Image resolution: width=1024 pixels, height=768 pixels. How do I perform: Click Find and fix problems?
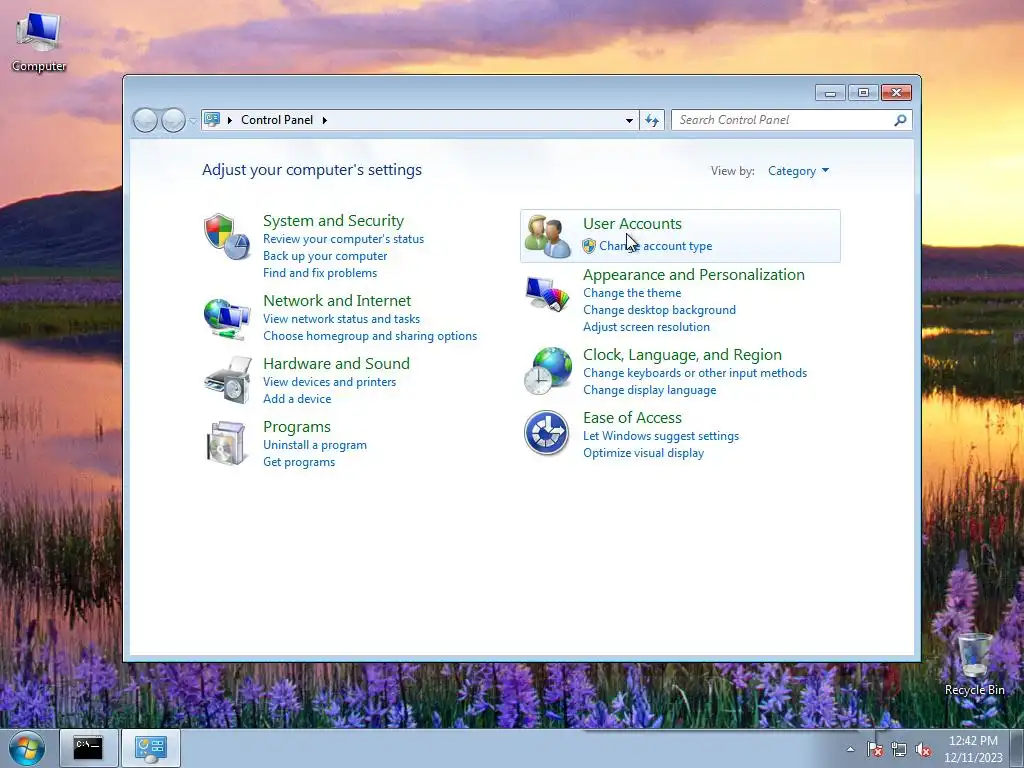(320, 273)
